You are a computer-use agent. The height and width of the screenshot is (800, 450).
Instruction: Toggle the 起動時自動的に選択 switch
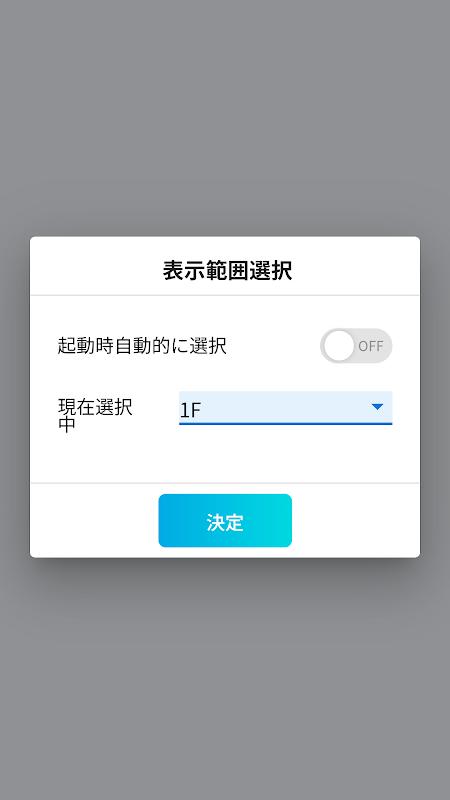pos(356,345)
